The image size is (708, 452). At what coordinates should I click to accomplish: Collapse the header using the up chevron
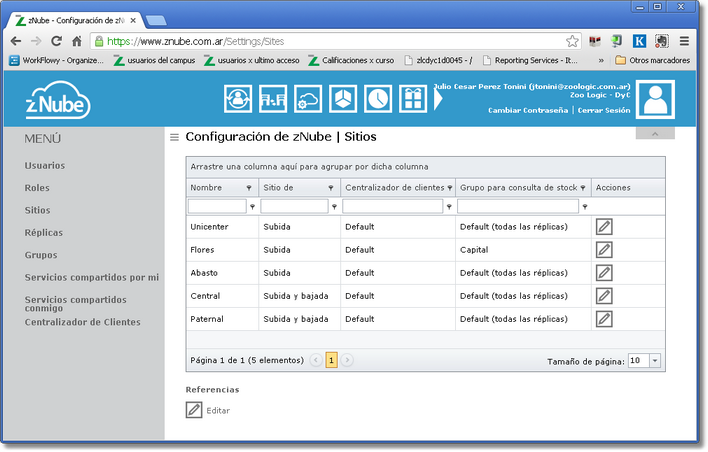click(x=655, y=133)
